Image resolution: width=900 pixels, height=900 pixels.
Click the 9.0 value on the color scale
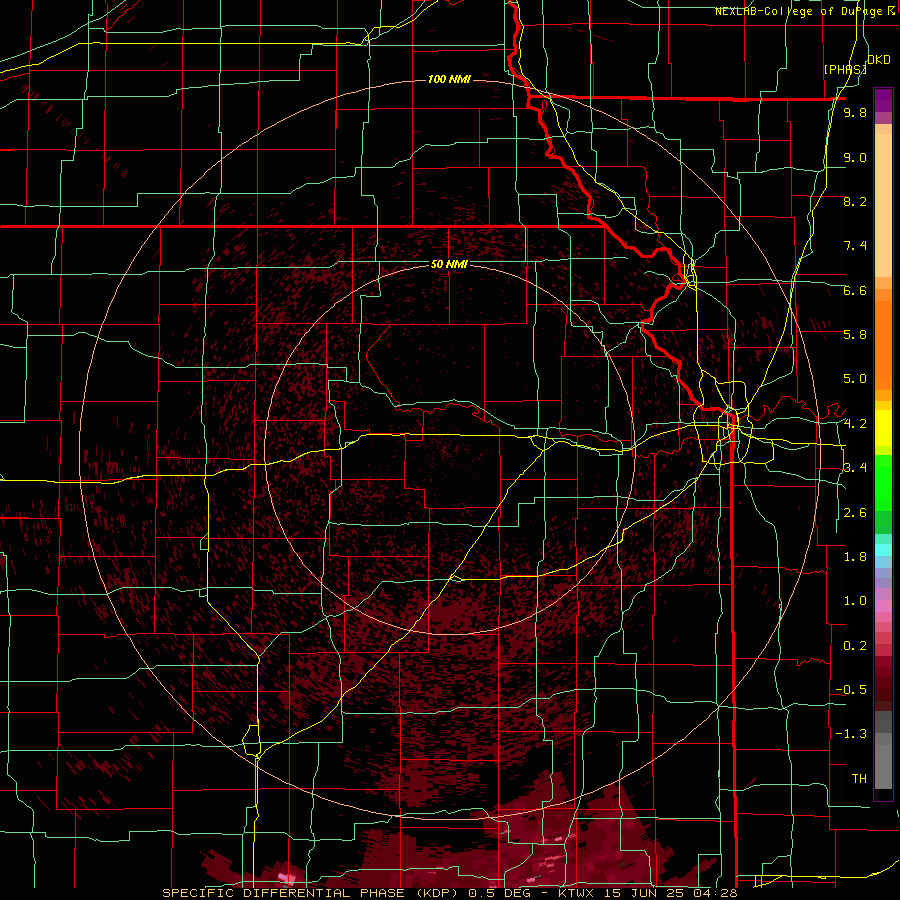(855, 158)
